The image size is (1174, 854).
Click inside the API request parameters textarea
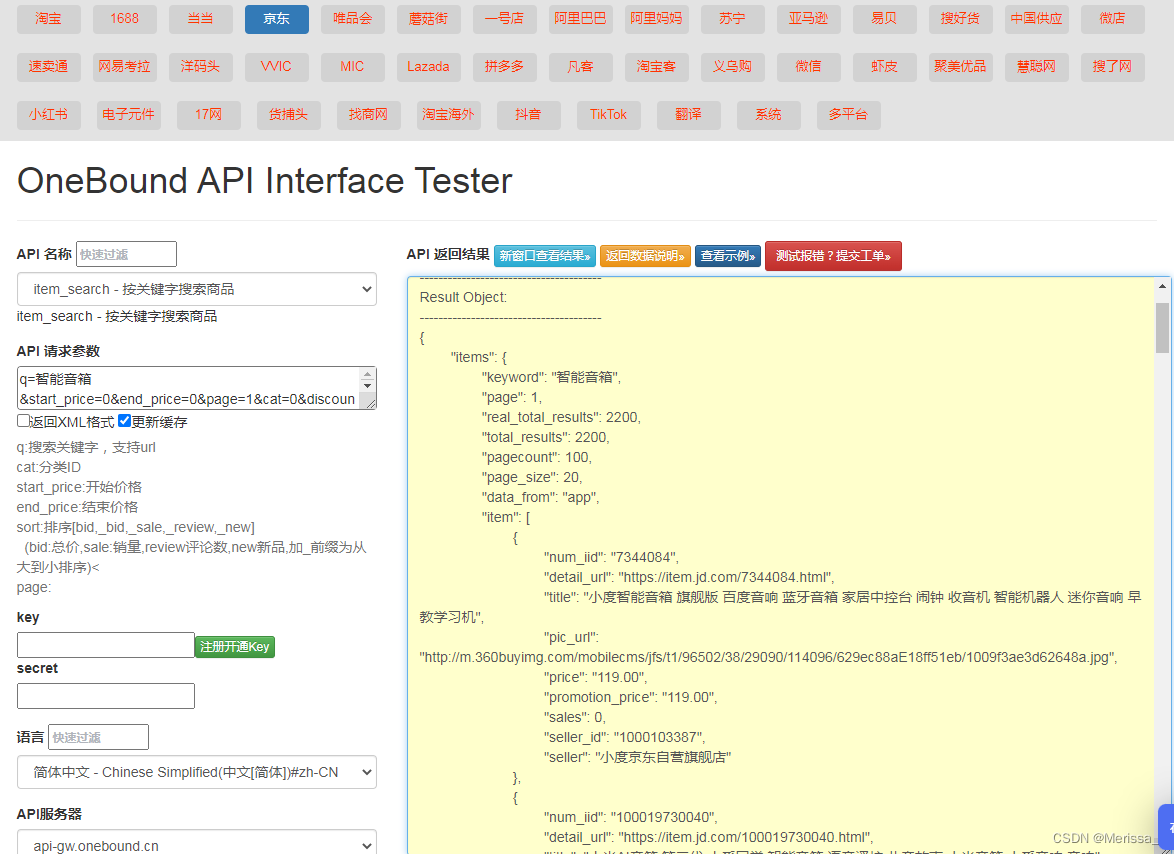(x=189, y=388)
